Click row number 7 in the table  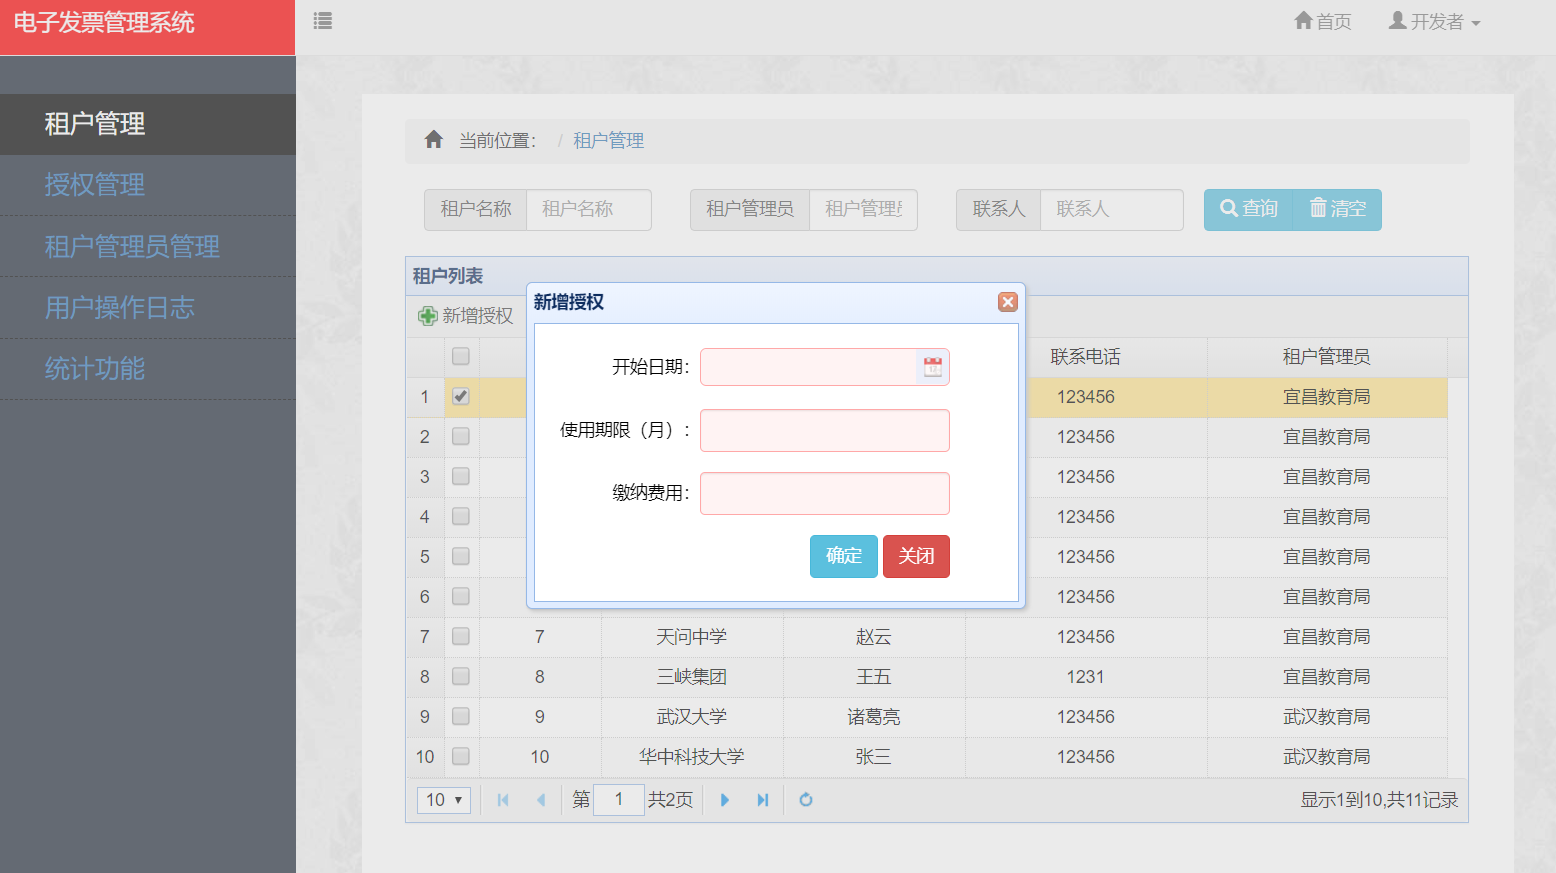[x=425, y=637]
